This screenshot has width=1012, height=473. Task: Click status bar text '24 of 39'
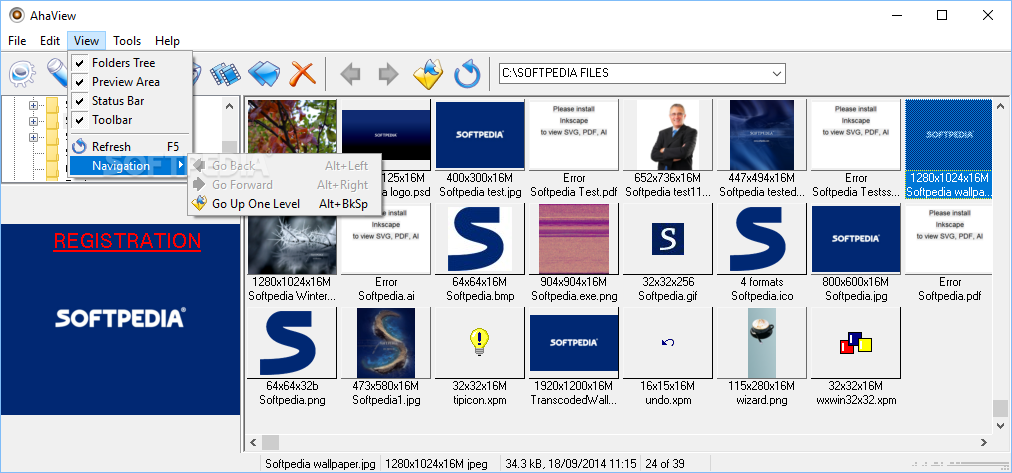664,463
